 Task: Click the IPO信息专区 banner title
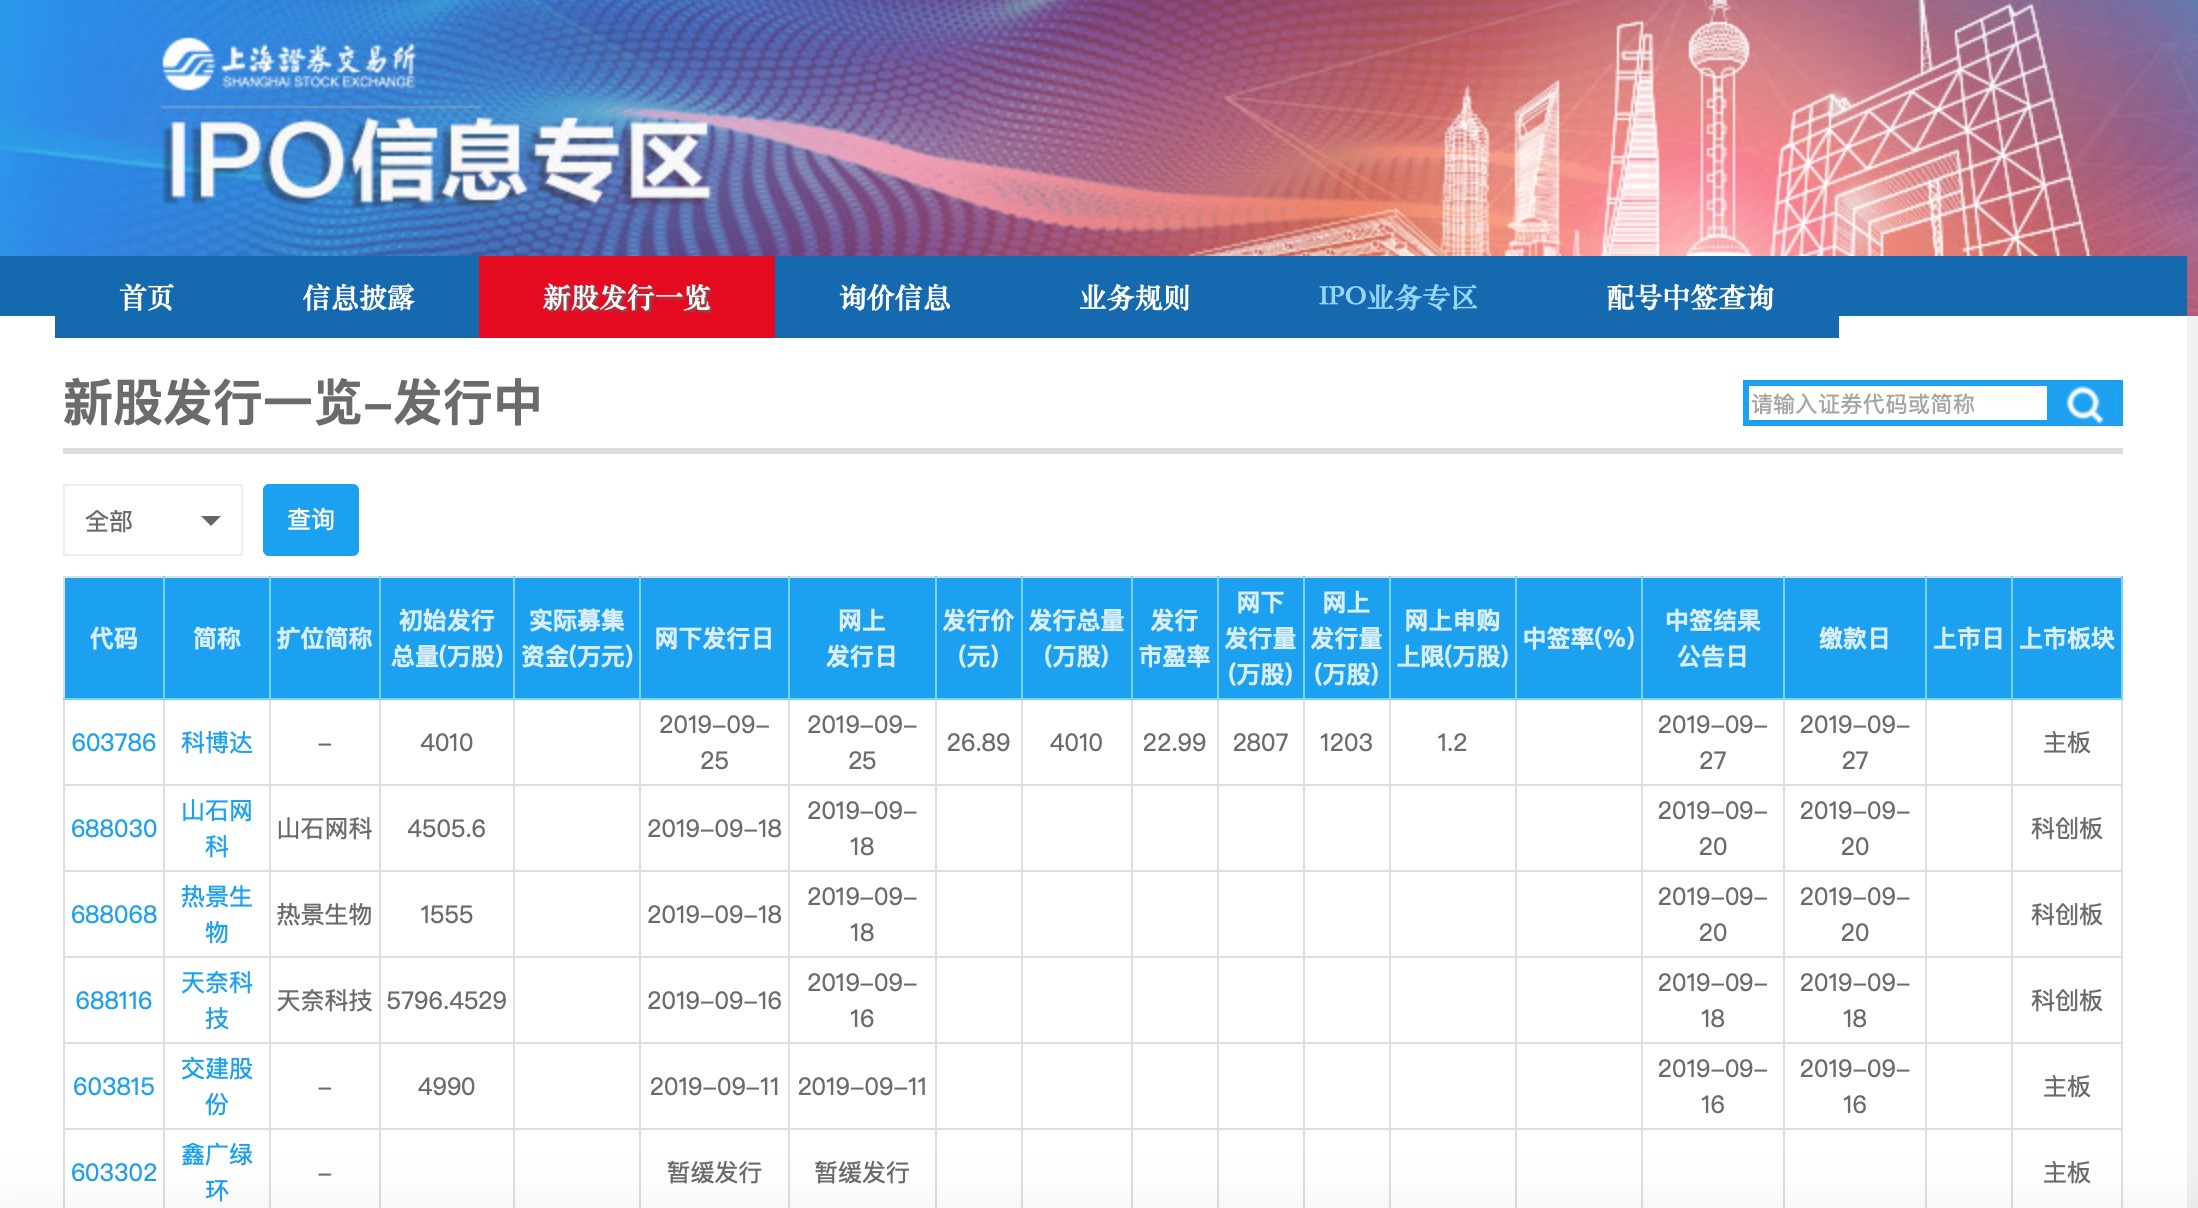[438, 160]
